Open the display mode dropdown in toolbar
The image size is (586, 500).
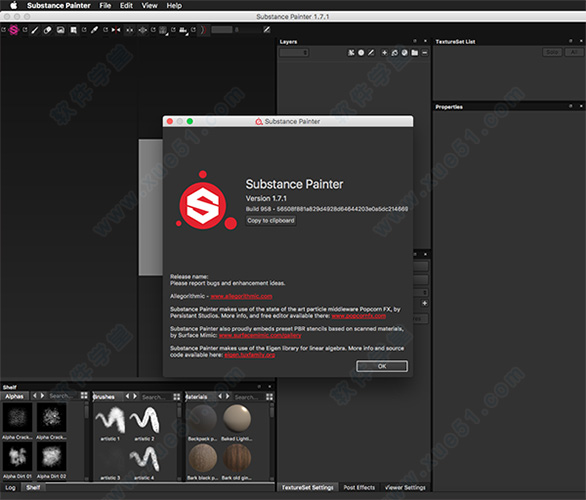[x=163, y=30]
